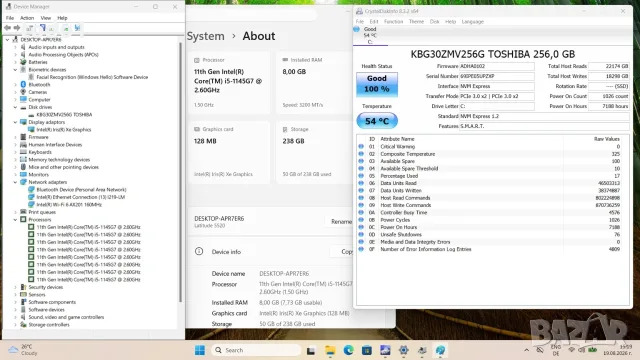The width and height of the screenshot is (640, 360).
Task: Open the Windows Start menu
Action: 200,350
